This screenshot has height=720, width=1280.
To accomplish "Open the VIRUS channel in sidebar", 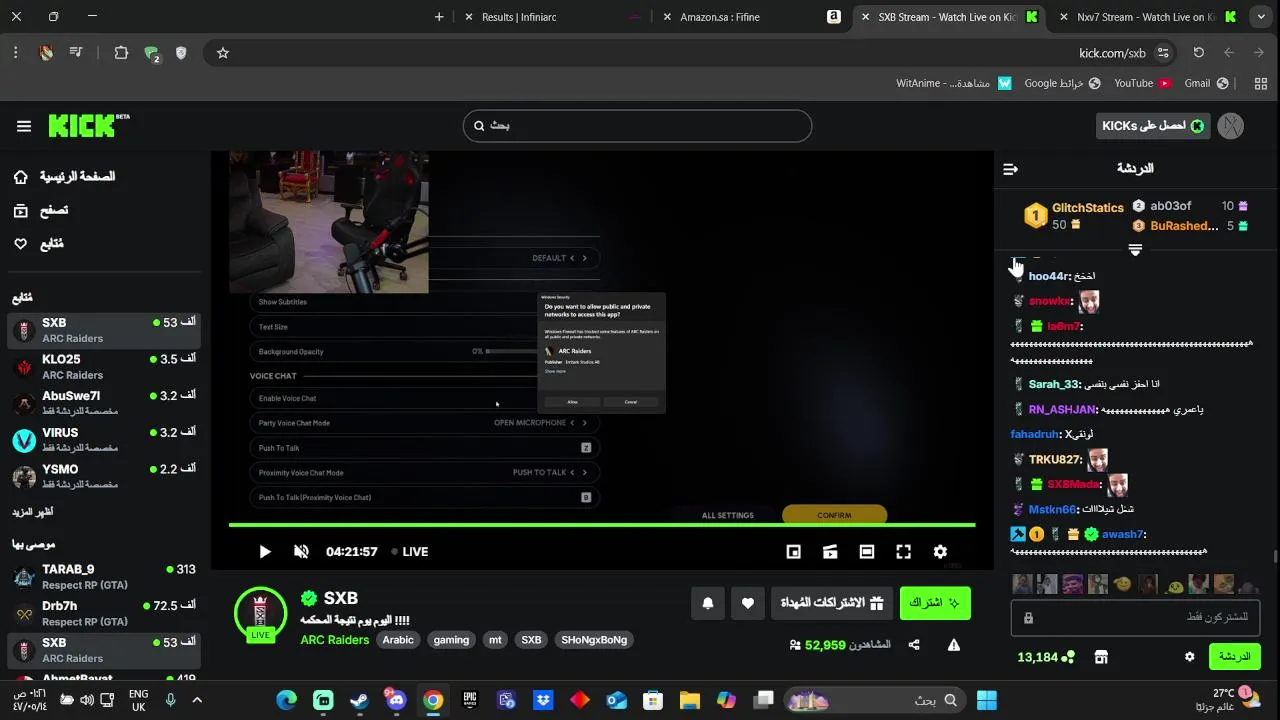I will pos(104,440).
